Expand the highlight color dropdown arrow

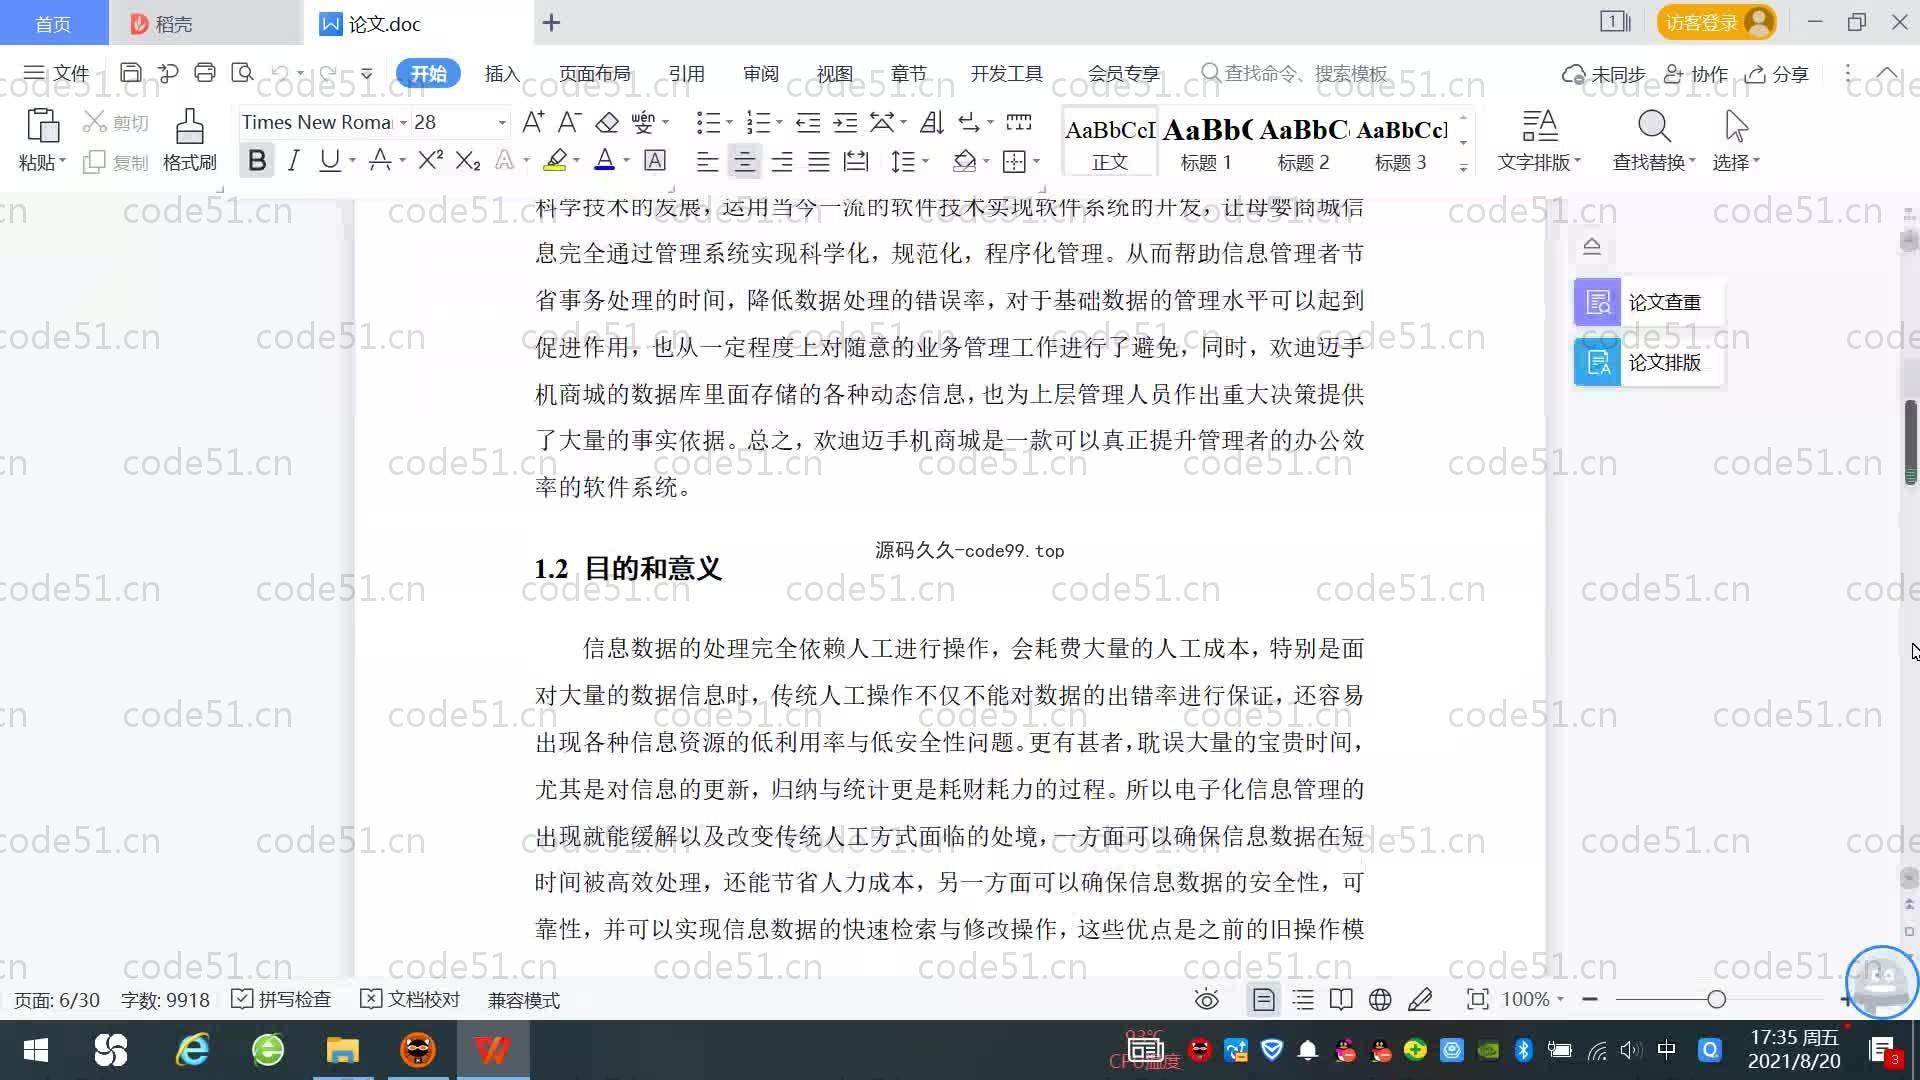[576, 161]
